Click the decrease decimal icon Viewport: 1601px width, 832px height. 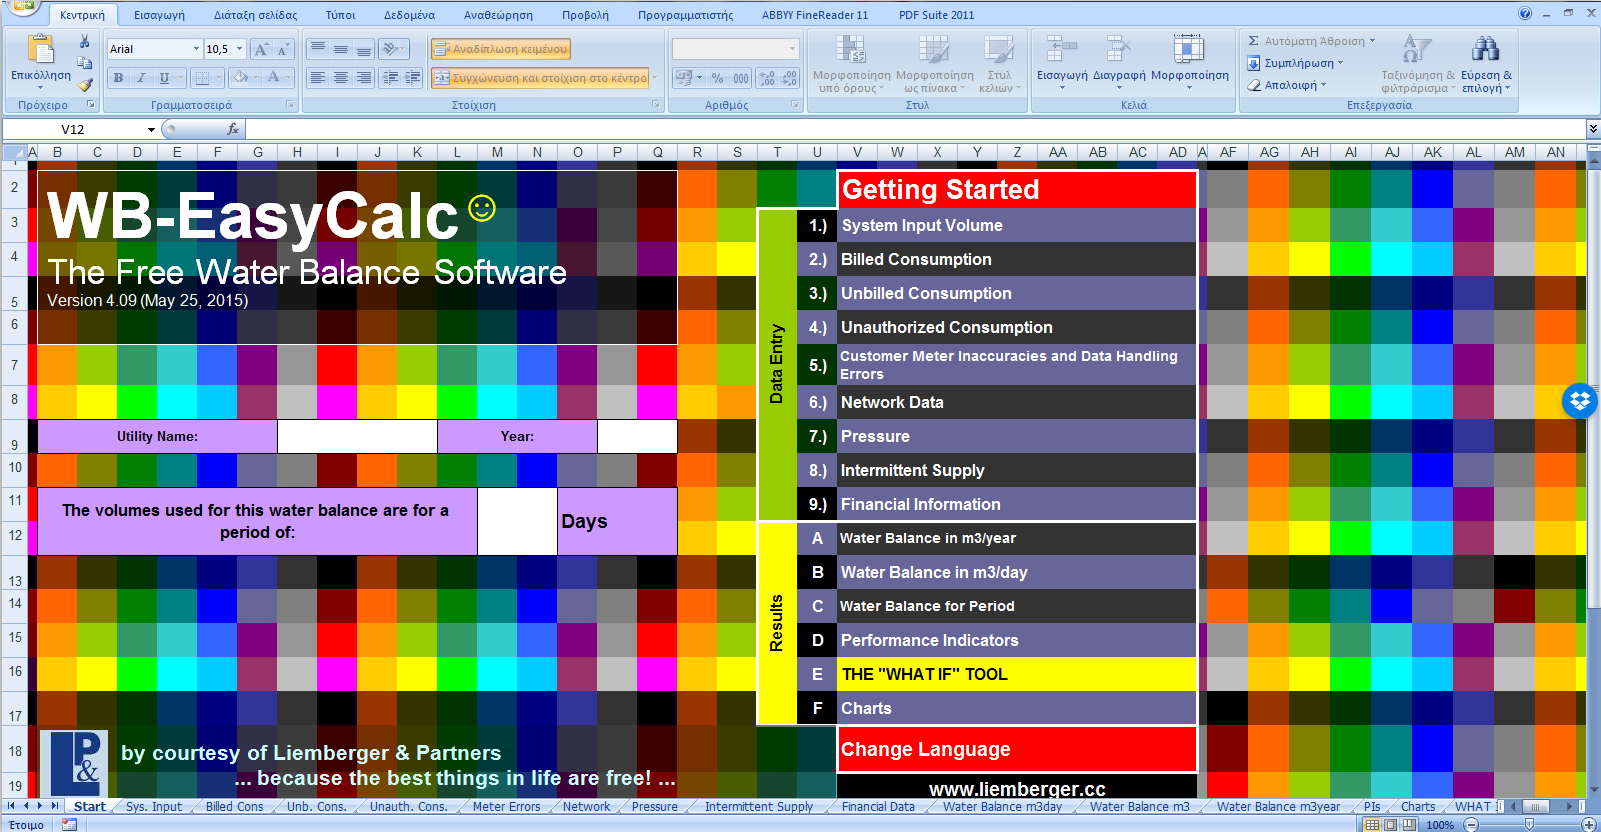pyautogui.click(x=789, y=77)
